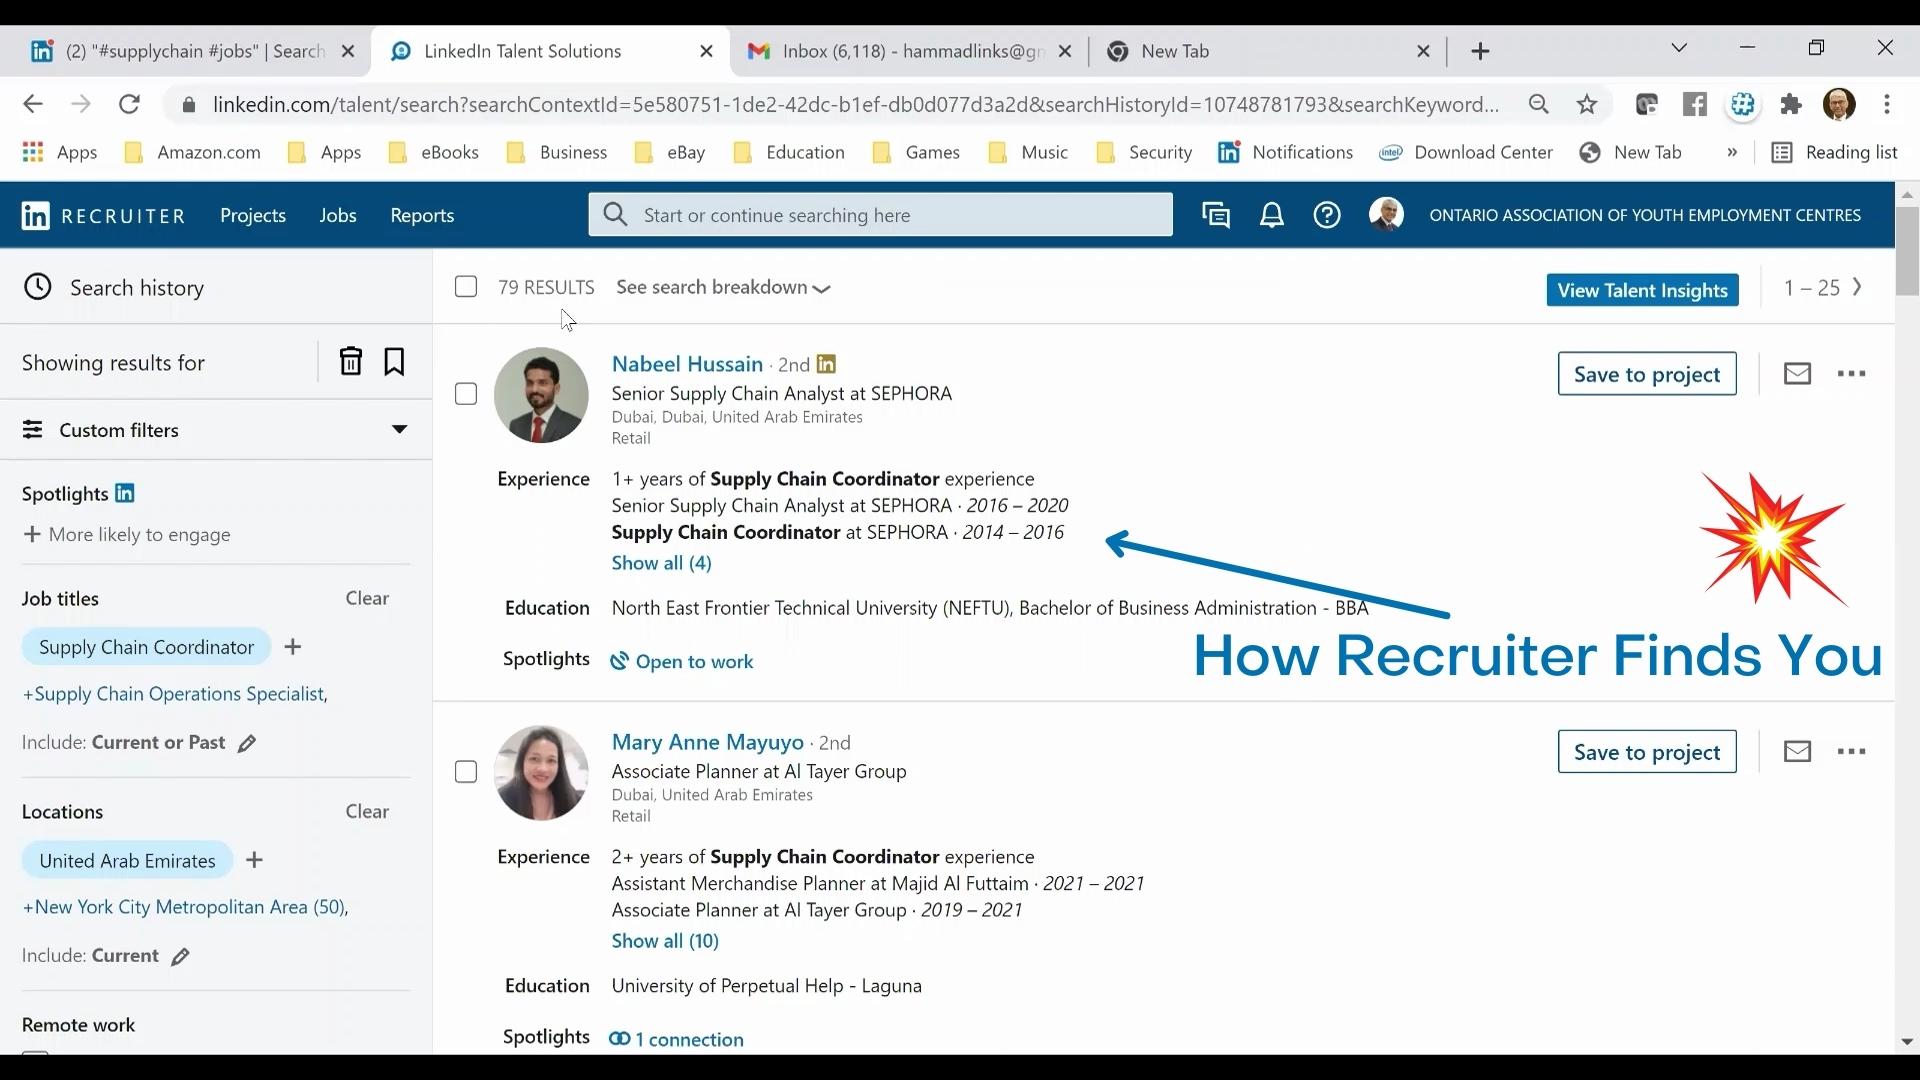Screen dimensions: 1920x1080
Task: Clear the Job titles filter
Action: click(367, 598)
